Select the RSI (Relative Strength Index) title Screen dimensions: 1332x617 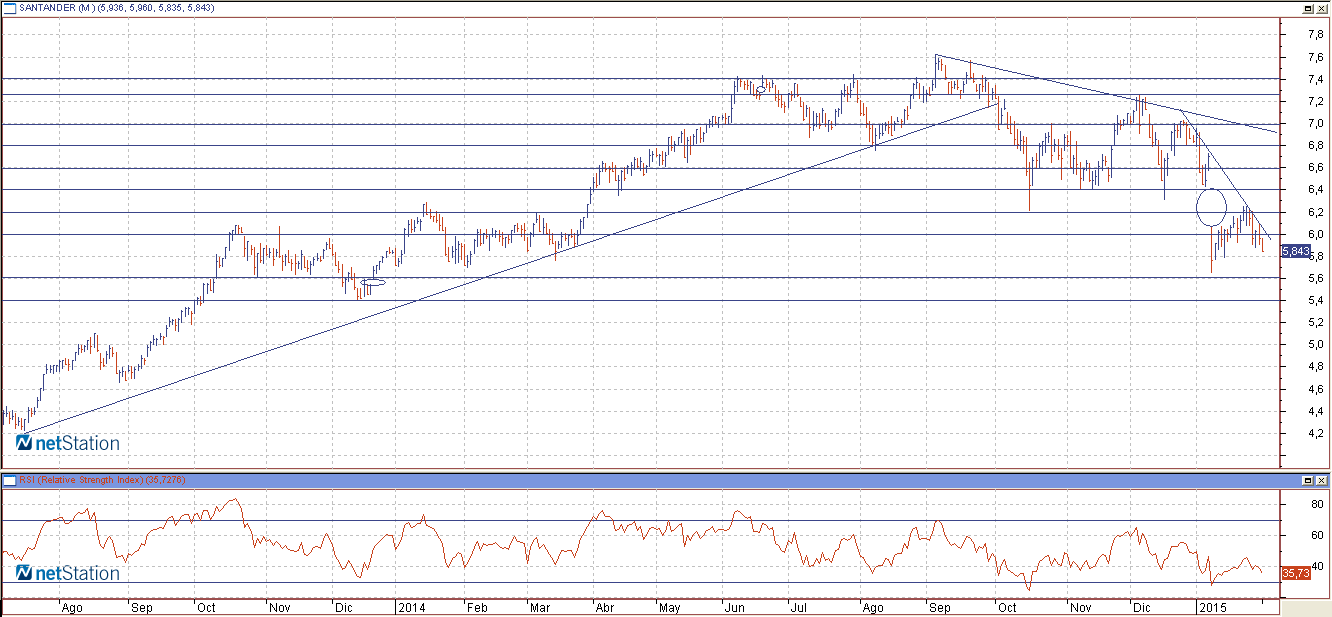pyautogui.click(x=102, y=480)
